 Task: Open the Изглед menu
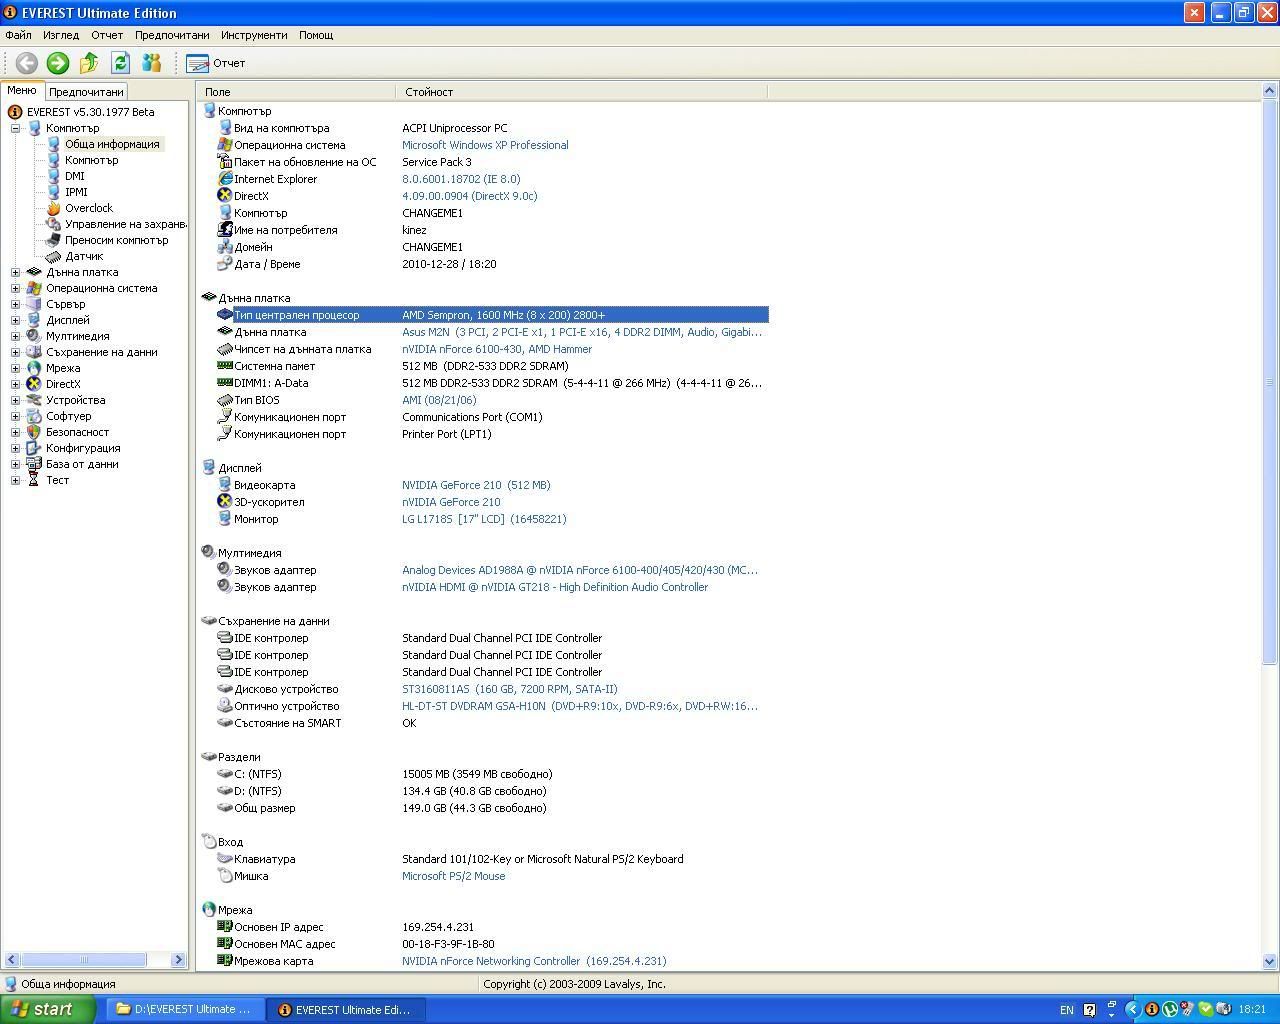61,35
